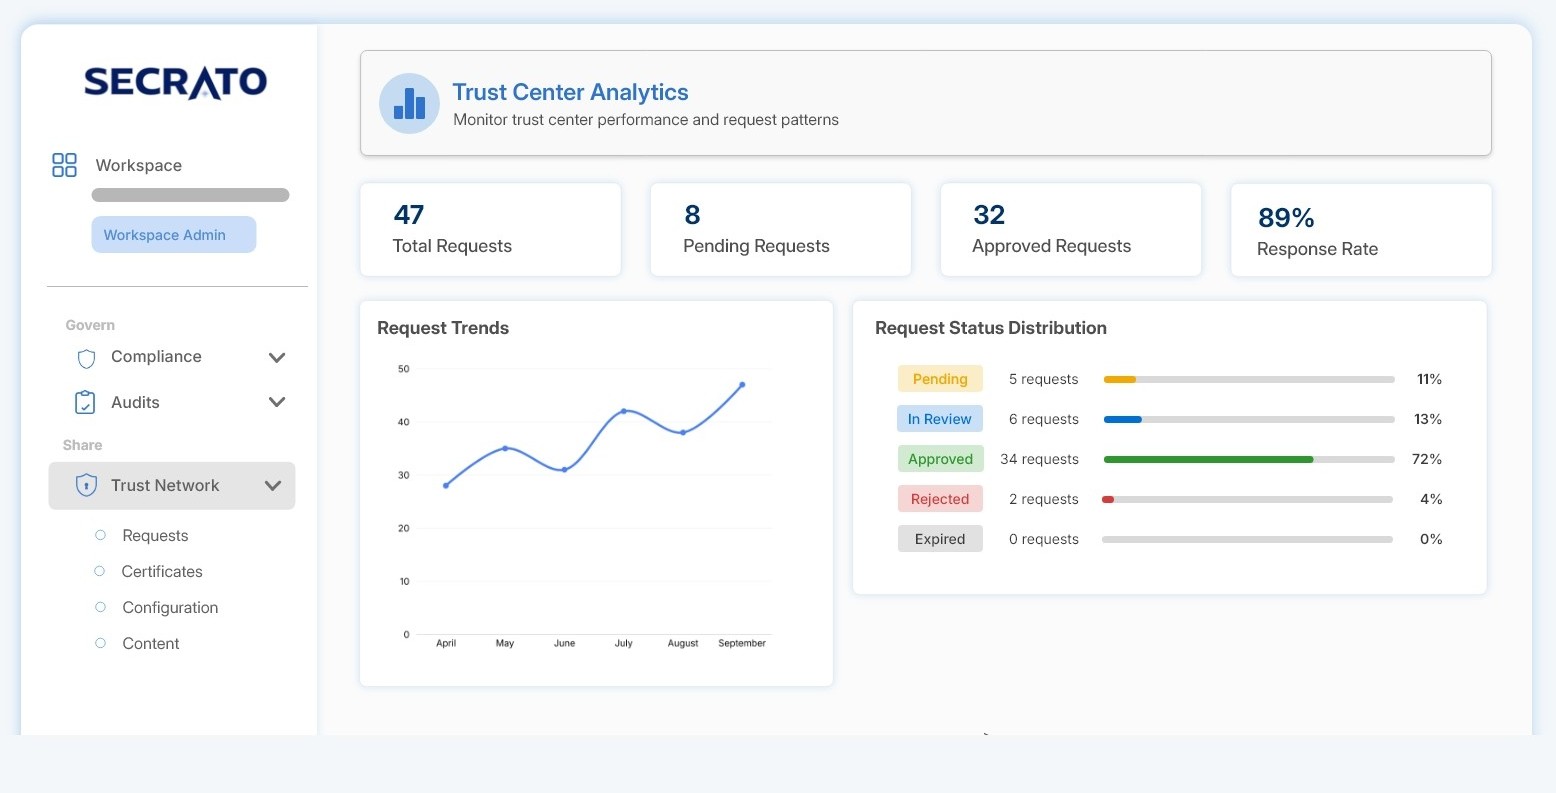
Task: Click the Response Rate card
Action: pyautogui.click(x=1360, y=229)
